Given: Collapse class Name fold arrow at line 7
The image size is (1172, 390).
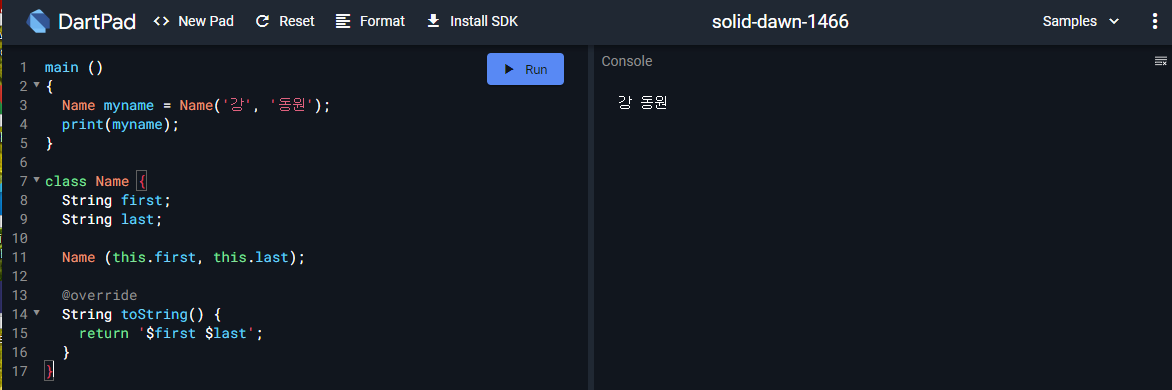Looking at the screenshot, I should (x=37, y=179).
